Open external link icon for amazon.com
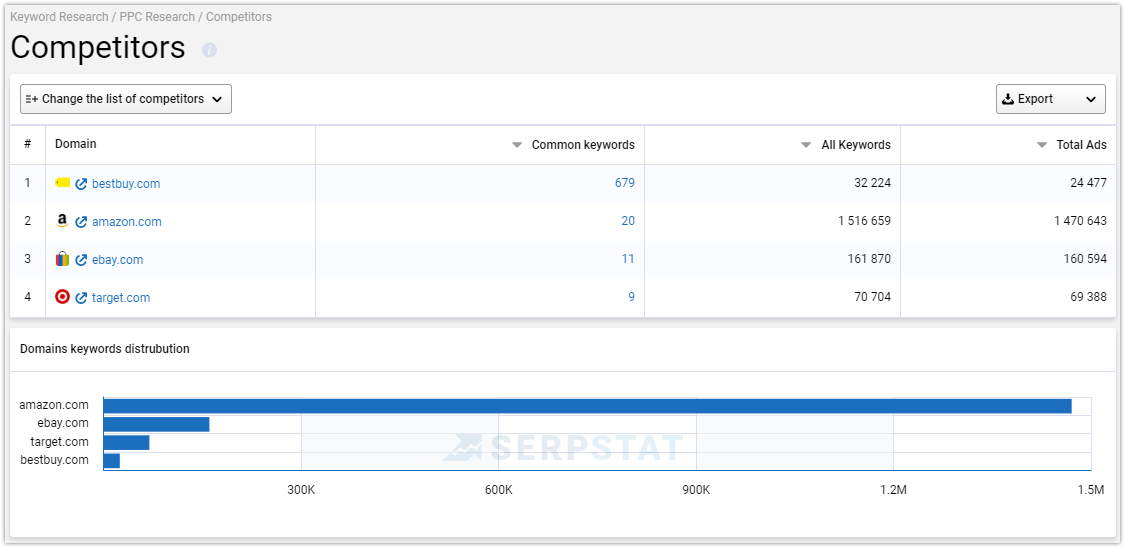 [81, 222]
